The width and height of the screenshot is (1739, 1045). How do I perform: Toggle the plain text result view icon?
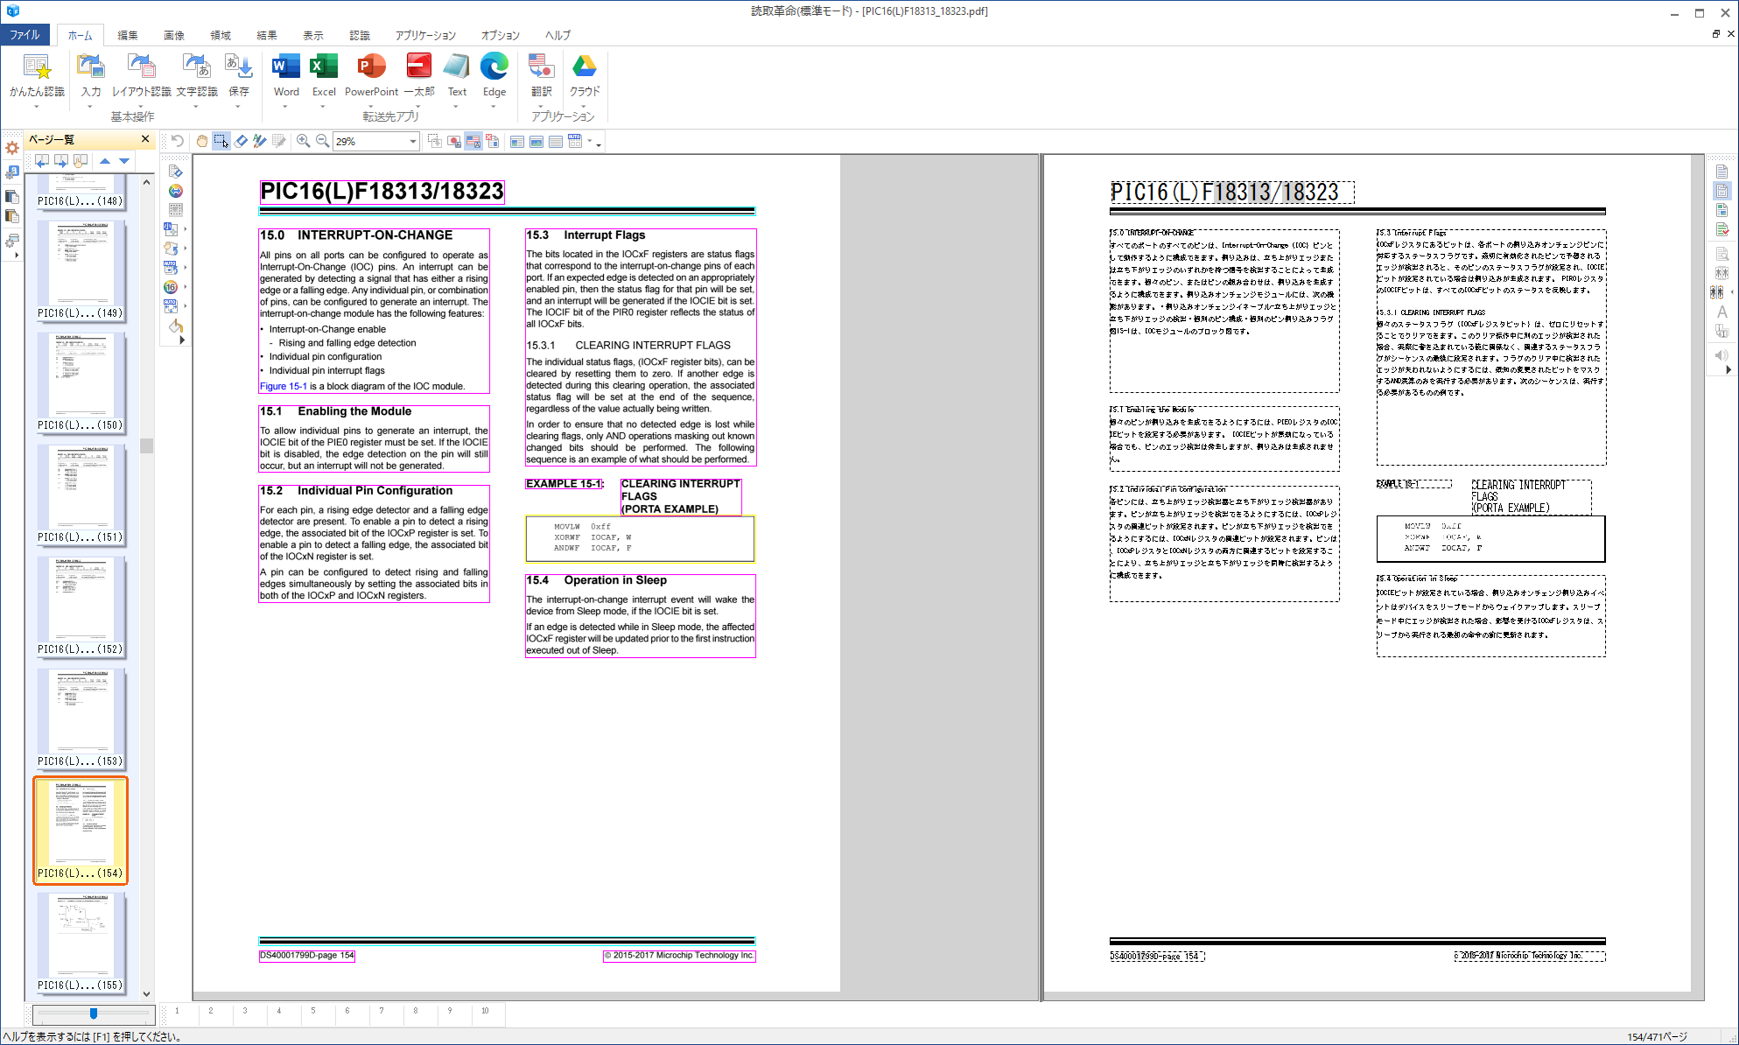(1722, 172)
